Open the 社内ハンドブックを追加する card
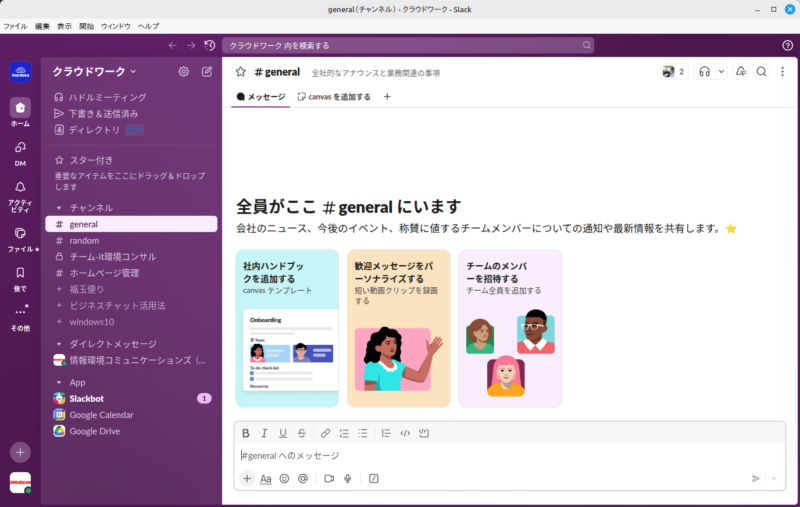This screenshot has width=800, height=507. pos(287,328)
